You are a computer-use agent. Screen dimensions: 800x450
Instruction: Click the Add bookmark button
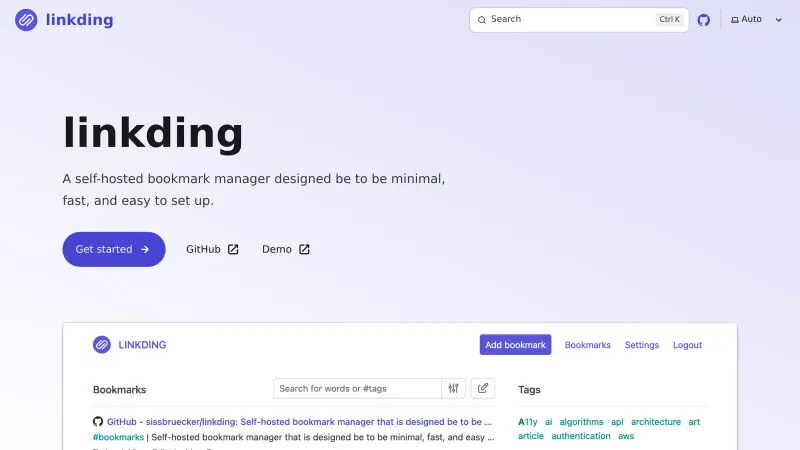click(x=515, y=345)
